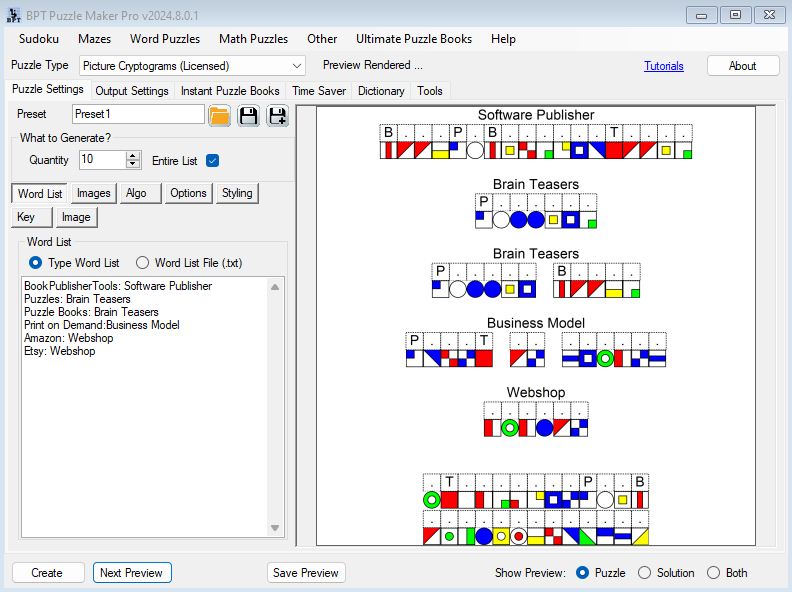
Task: Open preset folder icon
Action: pos(219,115)
